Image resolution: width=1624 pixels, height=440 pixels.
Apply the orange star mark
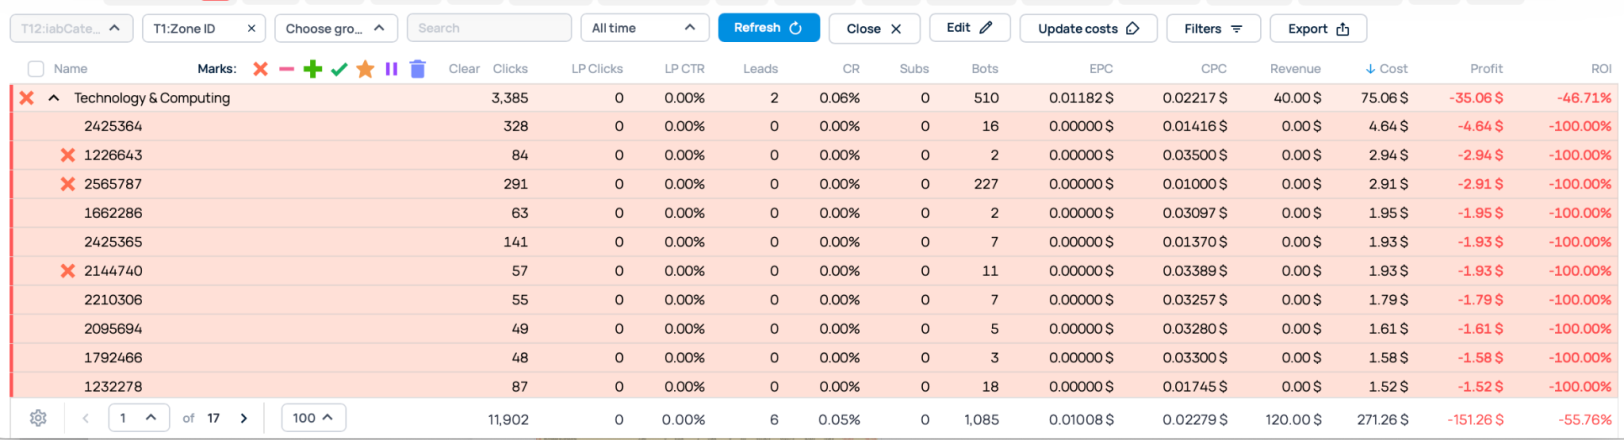pos(365,69)
